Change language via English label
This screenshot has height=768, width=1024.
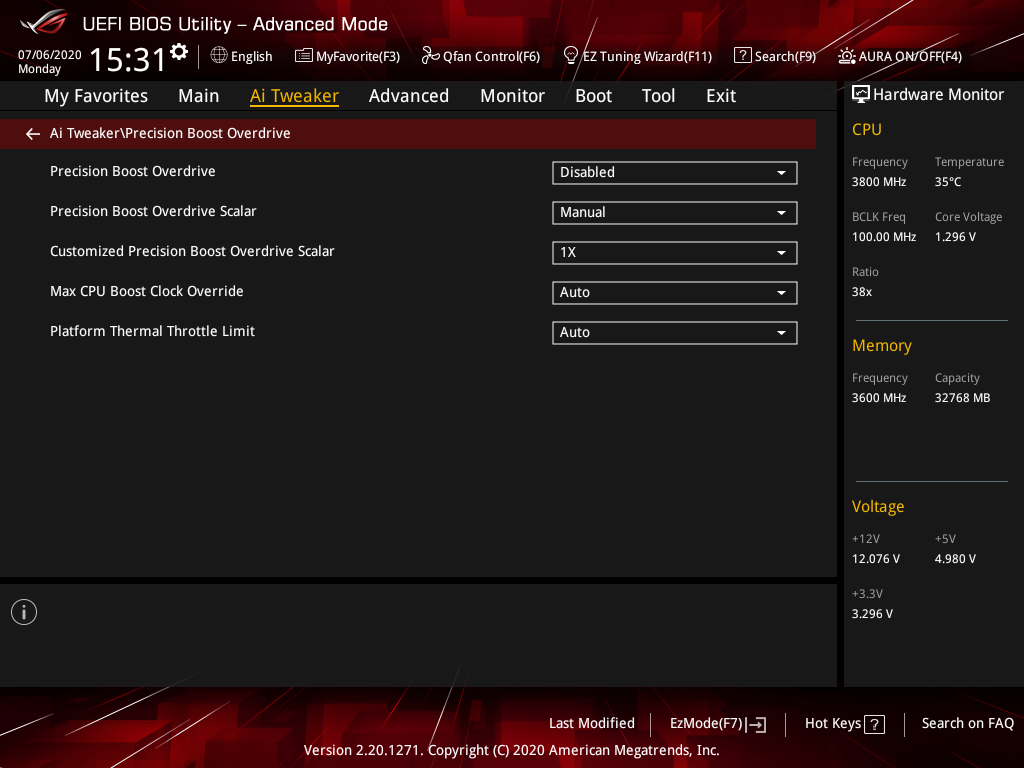251,57
